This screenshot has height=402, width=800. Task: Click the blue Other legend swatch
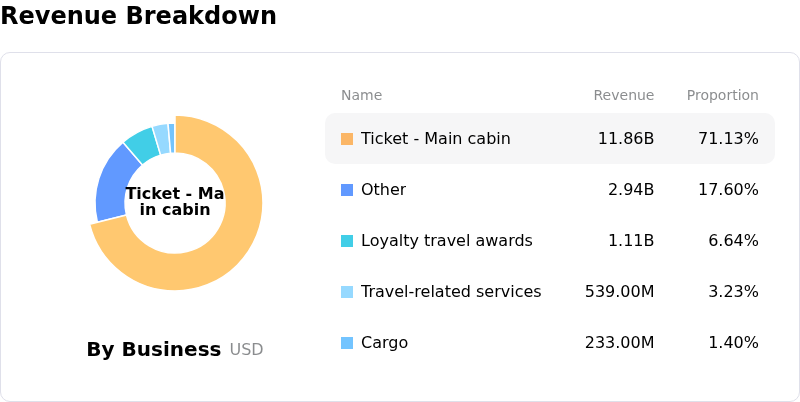[347, 190]
